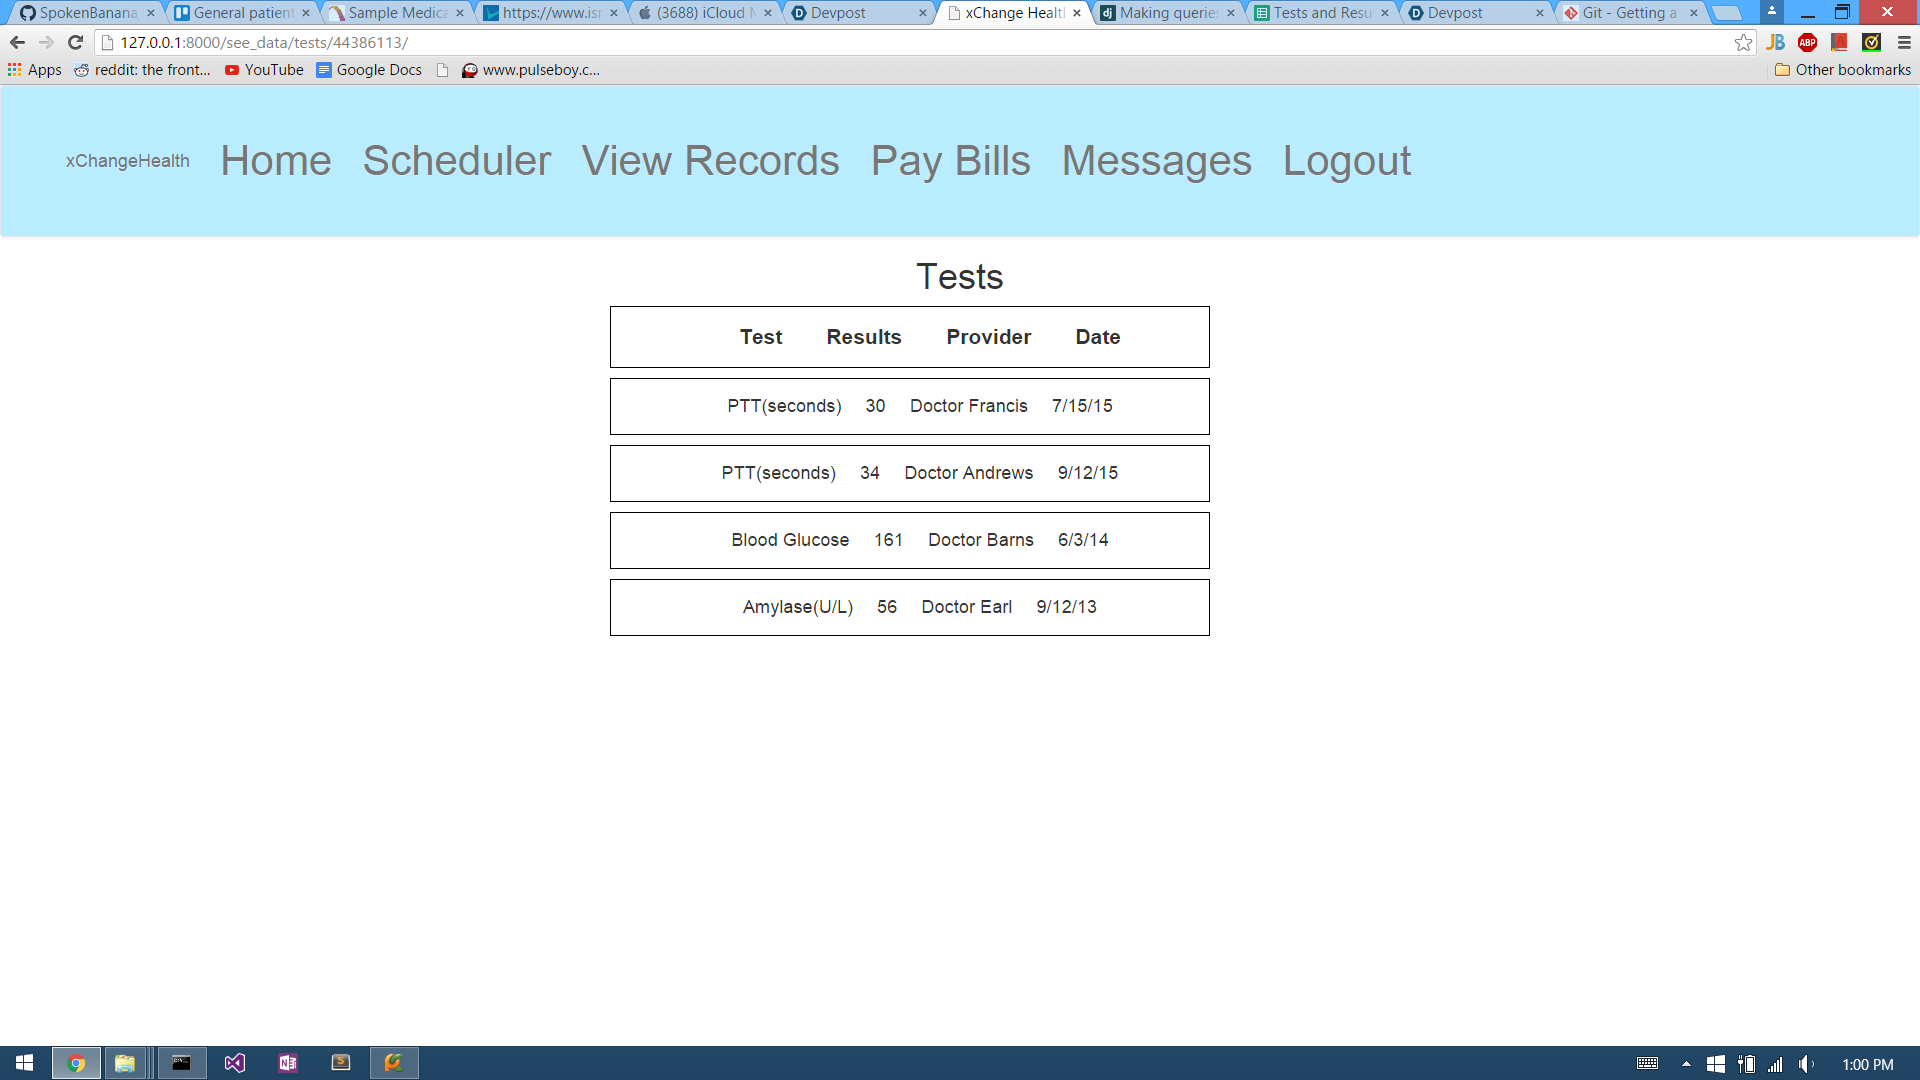1920x1080 pixels.
Task: Navigate to Pay Bills
Action: pos(950,161)
